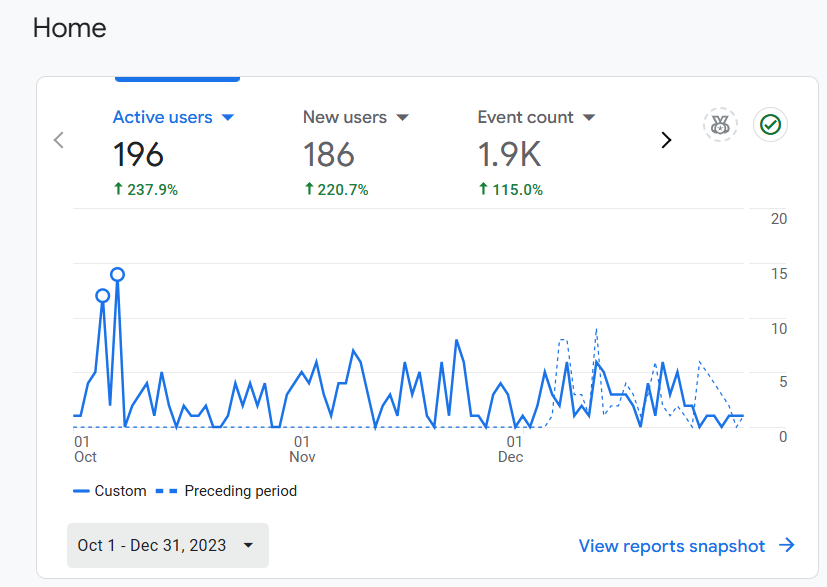Open the medal insights icon
Image resolution: width=827 pixels, height=587 pixels.
click(720, 125)
